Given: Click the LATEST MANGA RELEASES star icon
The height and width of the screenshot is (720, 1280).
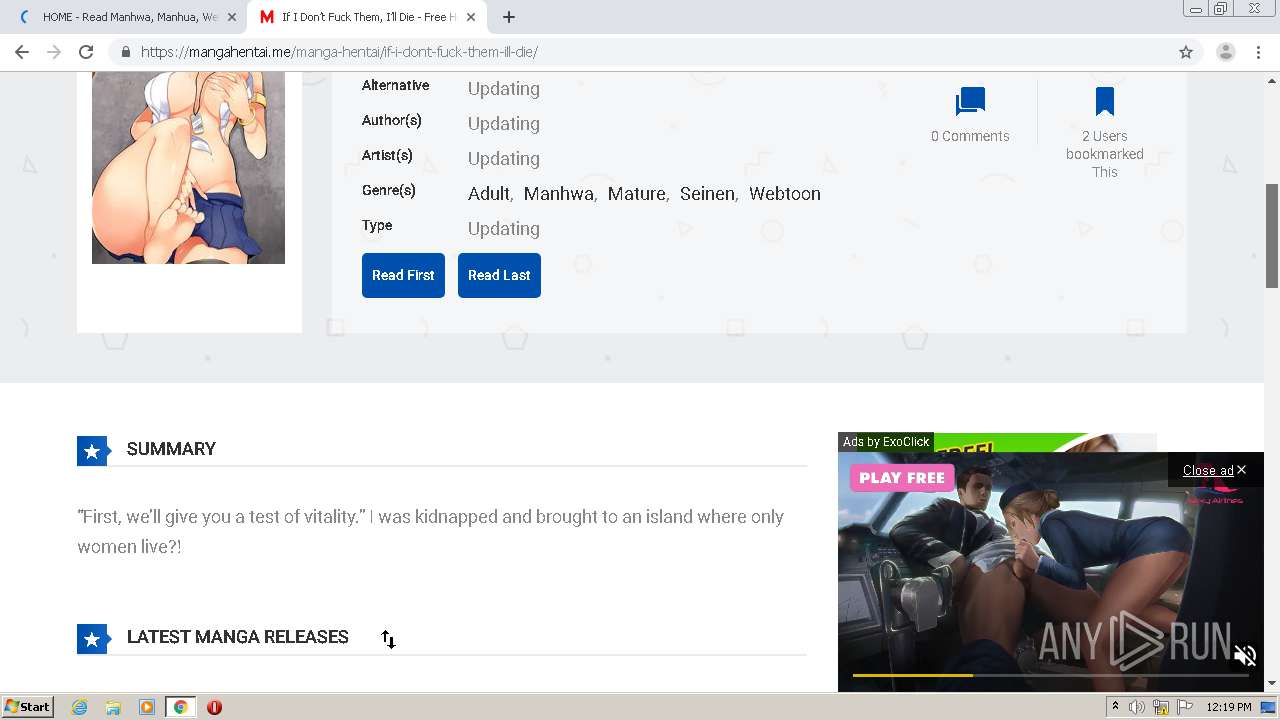Looking at the screenshot, I should [x=92, y=639].
